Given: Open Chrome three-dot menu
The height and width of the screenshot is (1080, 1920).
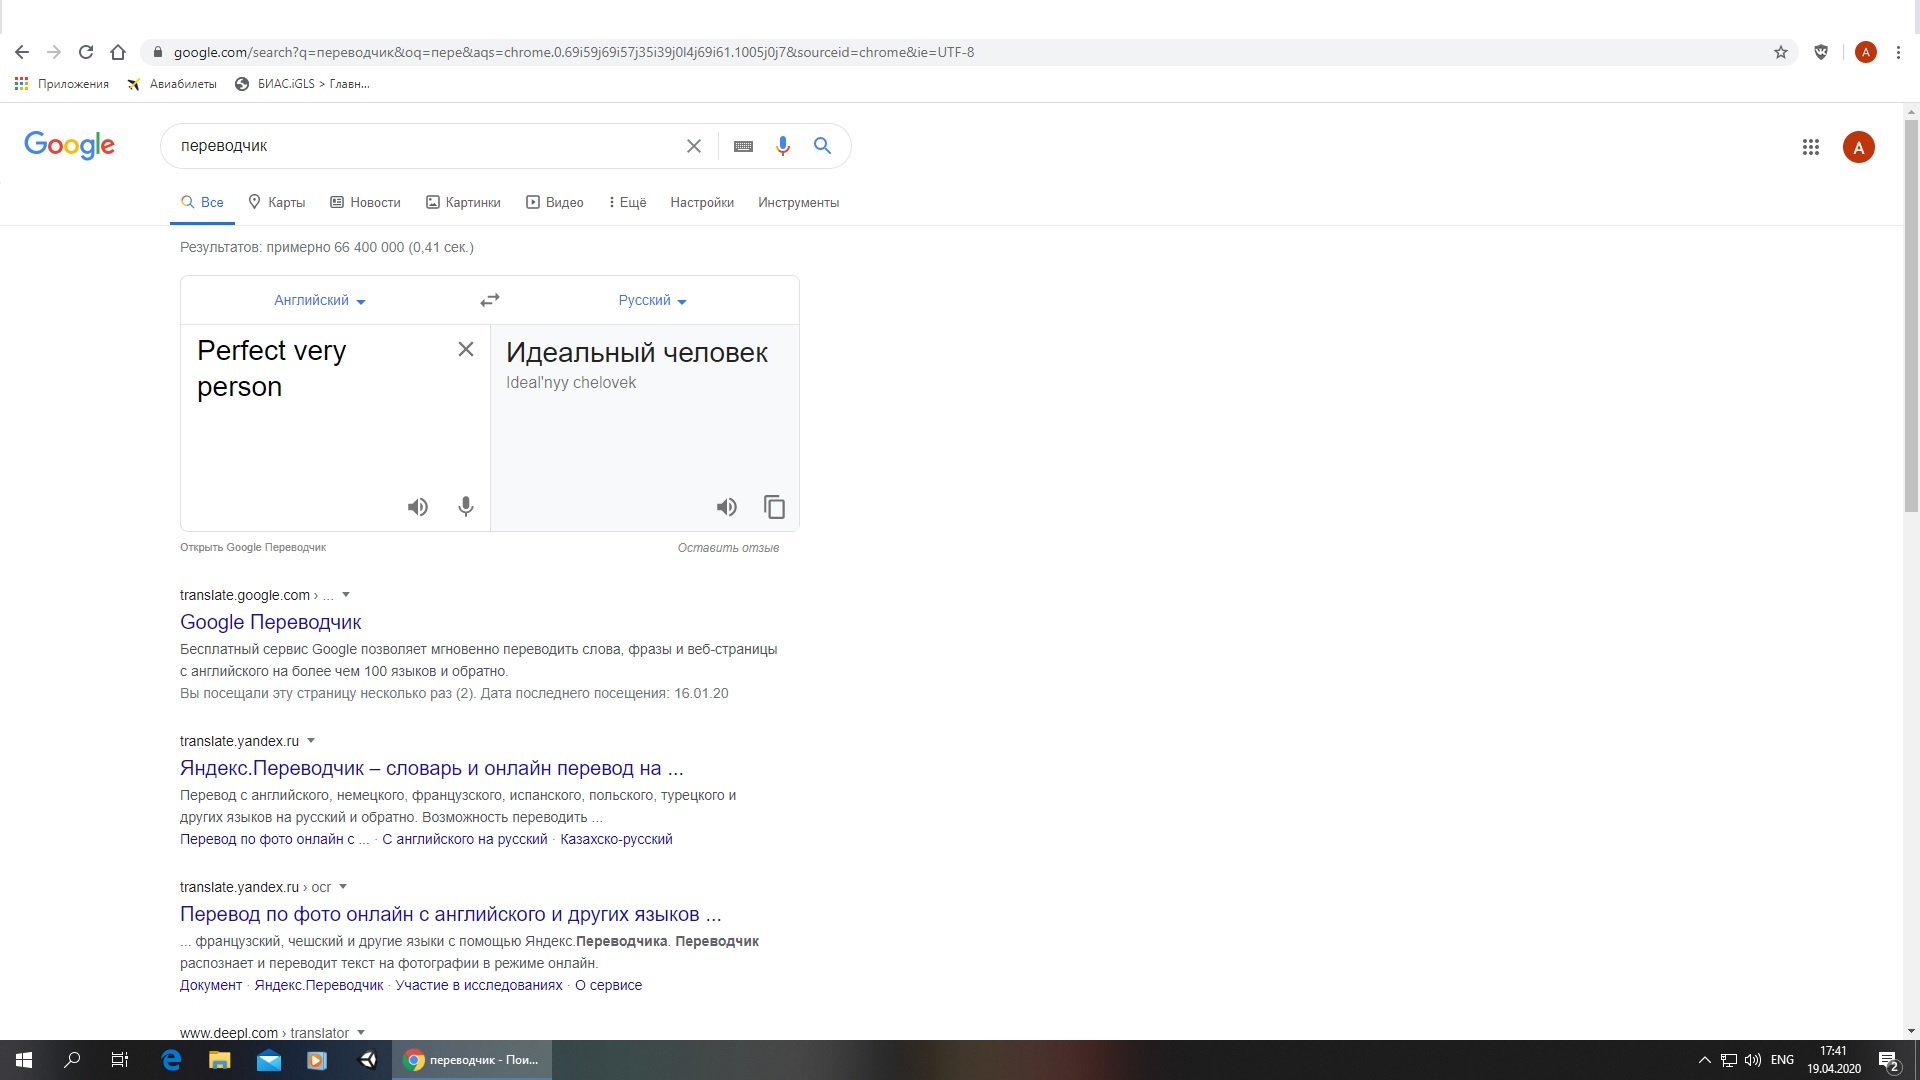Looking at the screenshot, I should [1898, 52].
